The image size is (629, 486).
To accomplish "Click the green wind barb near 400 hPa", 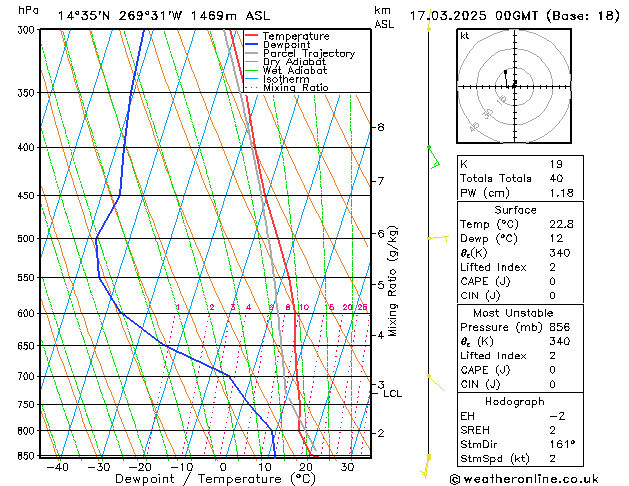I will point(434,156).
